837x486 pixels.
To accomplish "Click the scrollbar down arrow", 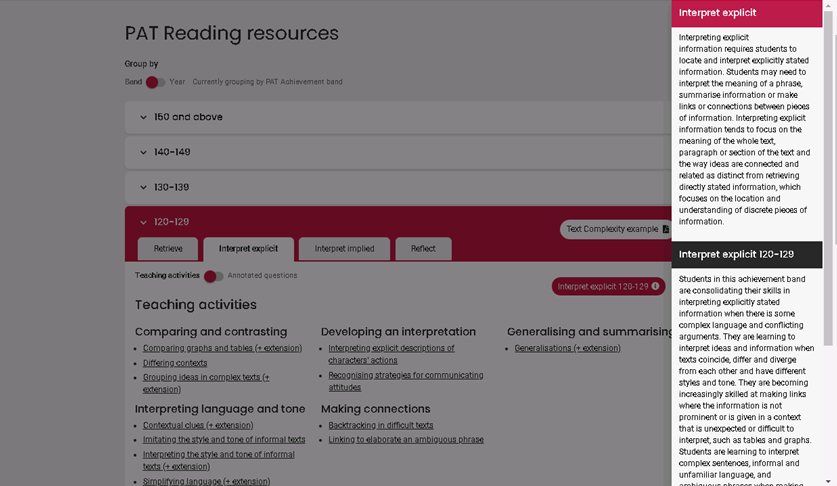I will 828,482.
